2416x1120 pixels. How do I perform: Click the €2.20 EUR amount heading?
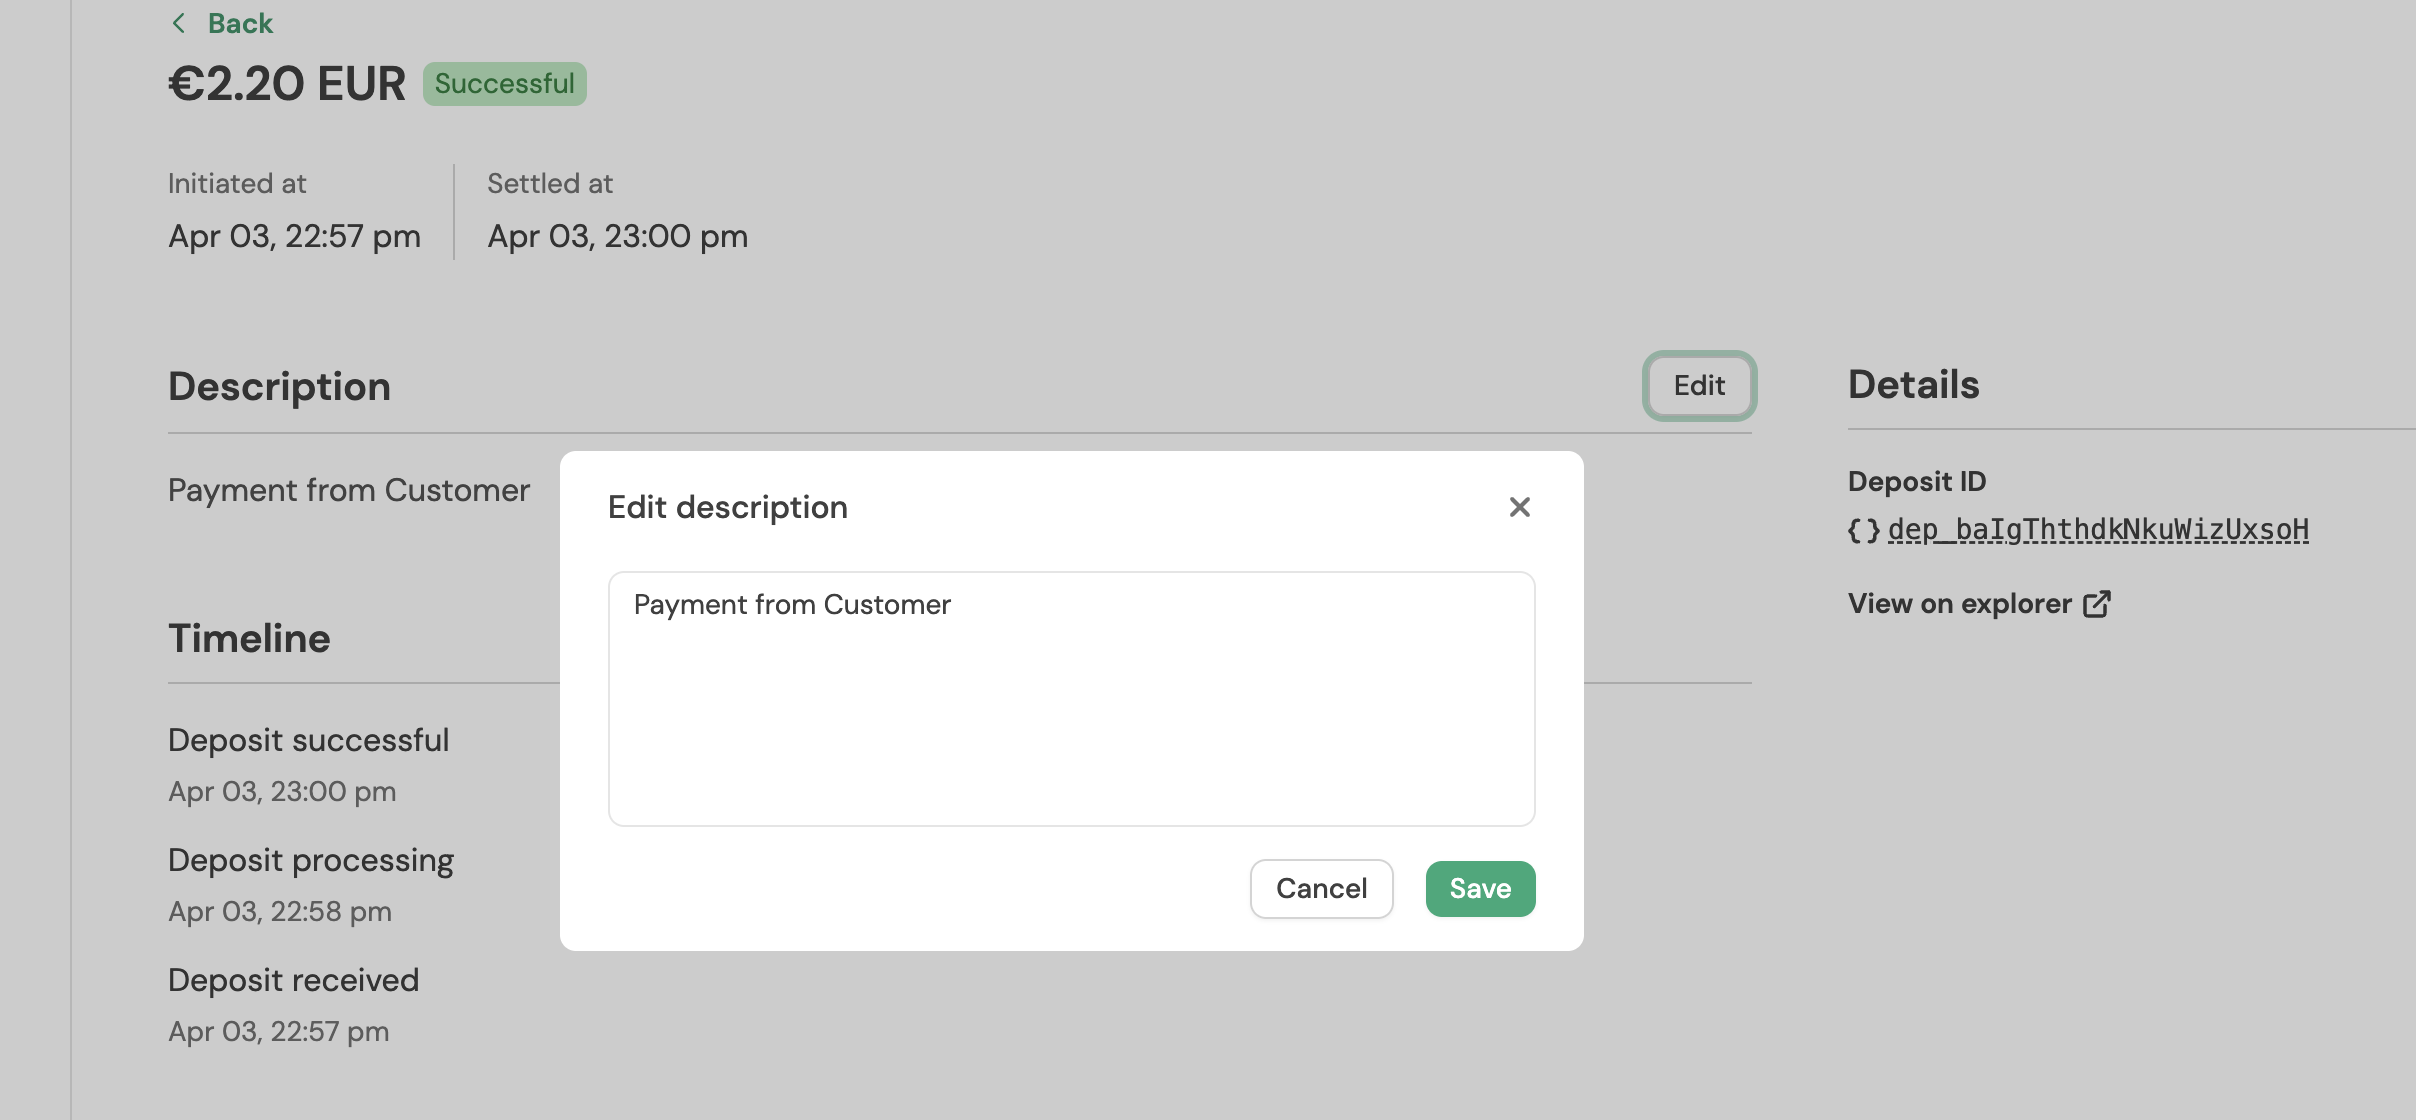287,84
